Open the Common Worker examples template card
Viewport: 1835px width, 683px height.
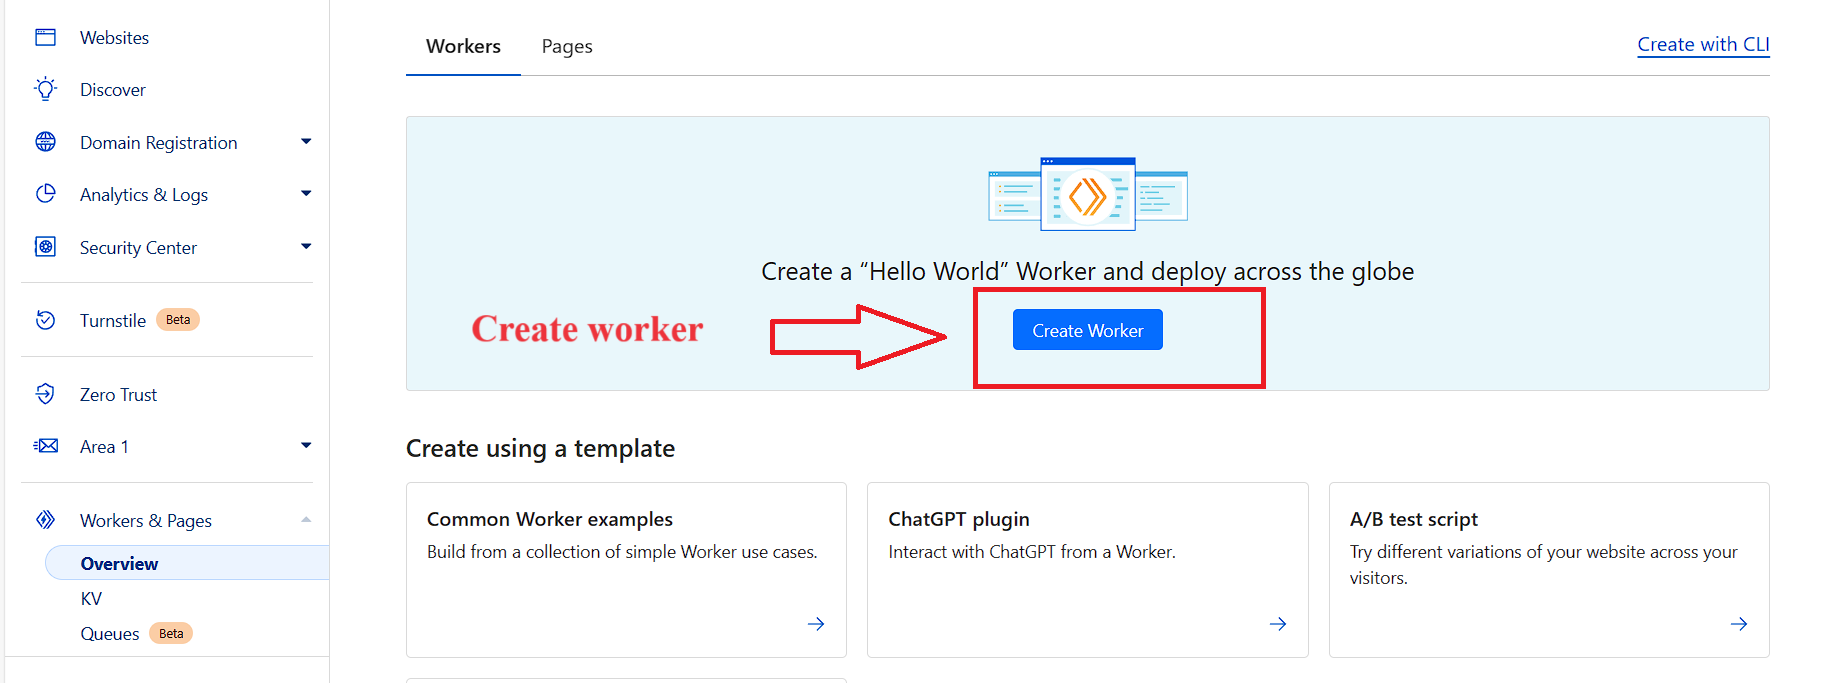pos(626,570)
